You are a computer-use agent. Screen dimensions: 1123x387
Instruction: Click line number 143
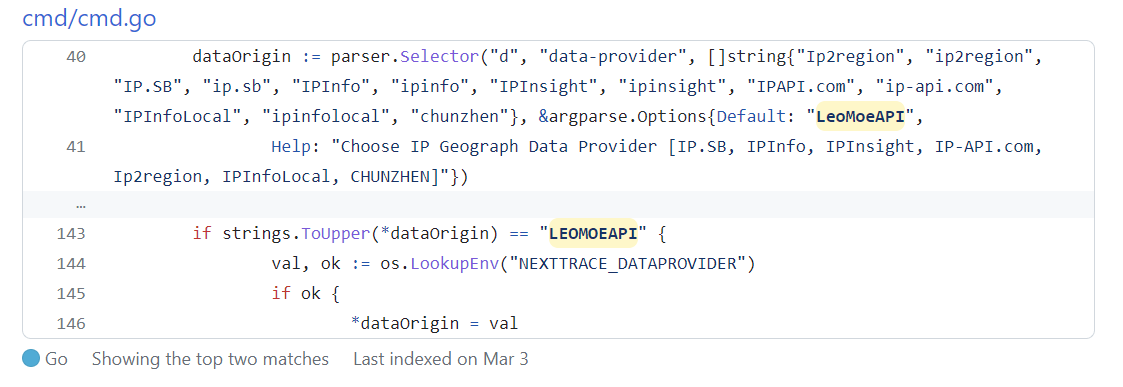click(70, 234)
